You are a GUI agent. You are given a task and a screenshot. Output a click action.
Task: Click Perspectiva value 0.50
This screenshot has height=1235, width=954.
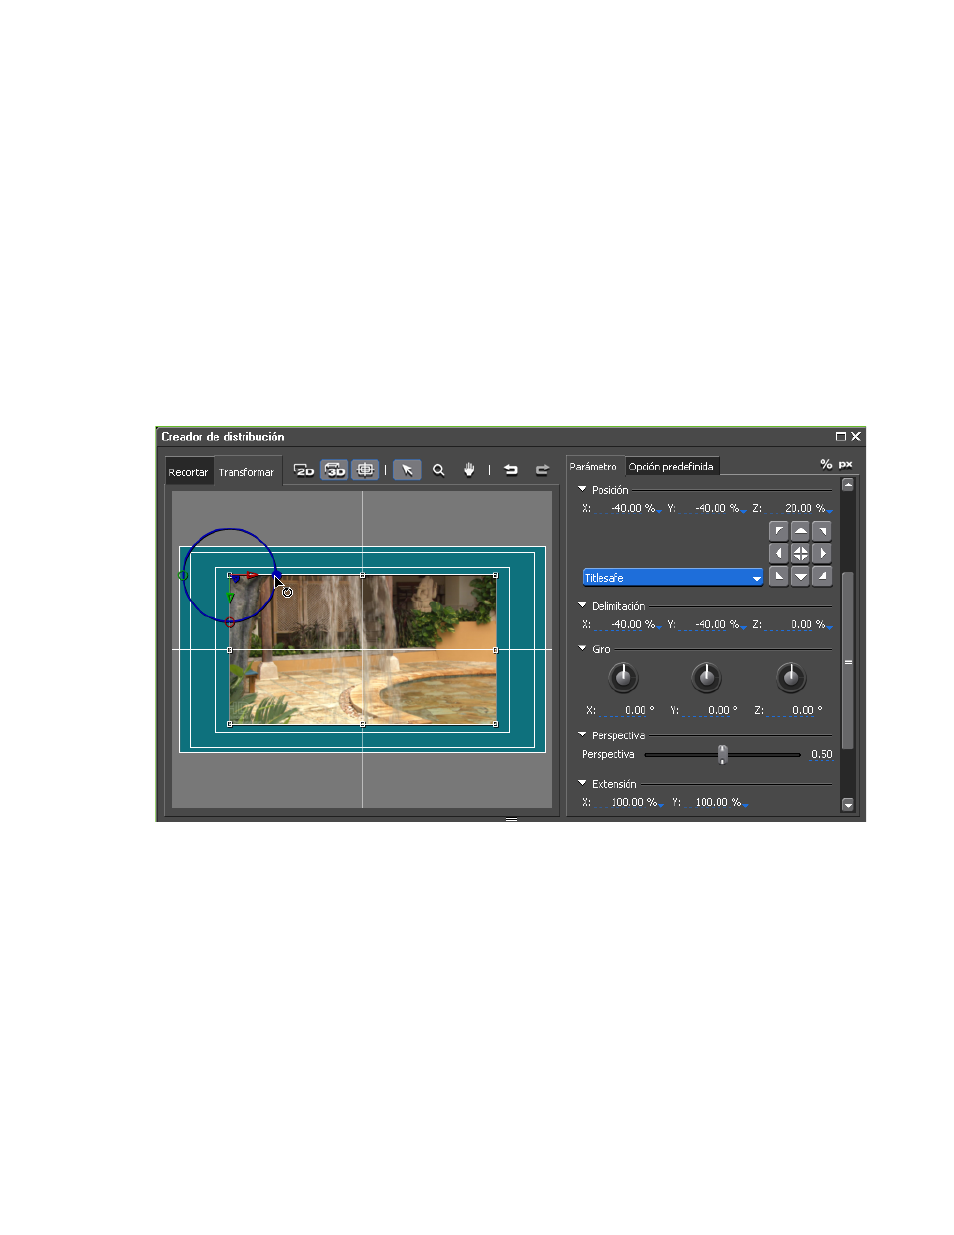[821, 754]
